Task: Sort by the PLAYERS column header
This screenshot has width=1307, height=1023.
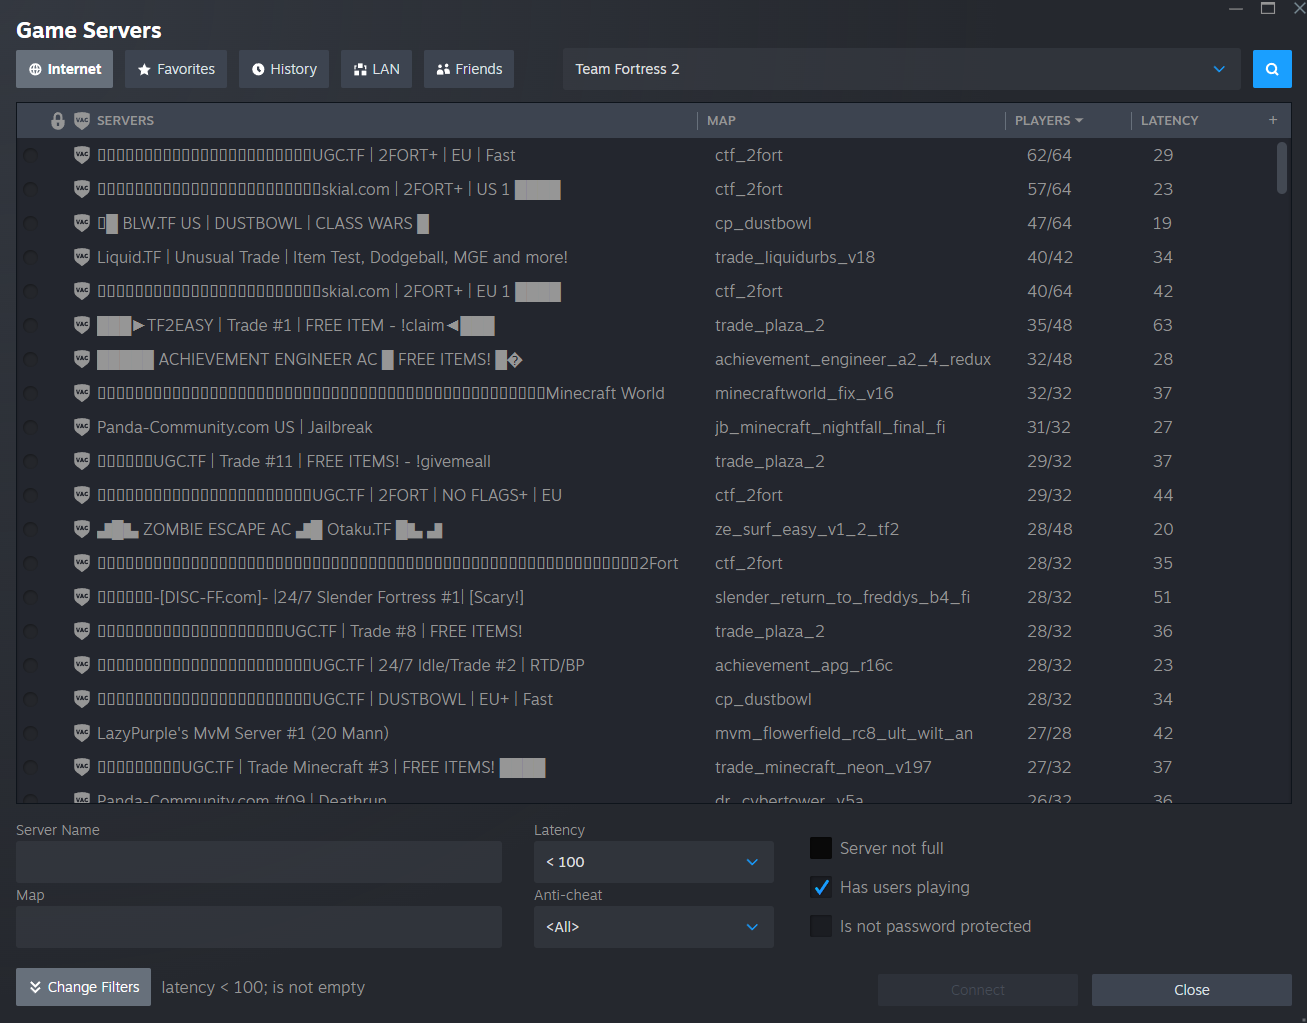Action: (x=1048, y=120)
